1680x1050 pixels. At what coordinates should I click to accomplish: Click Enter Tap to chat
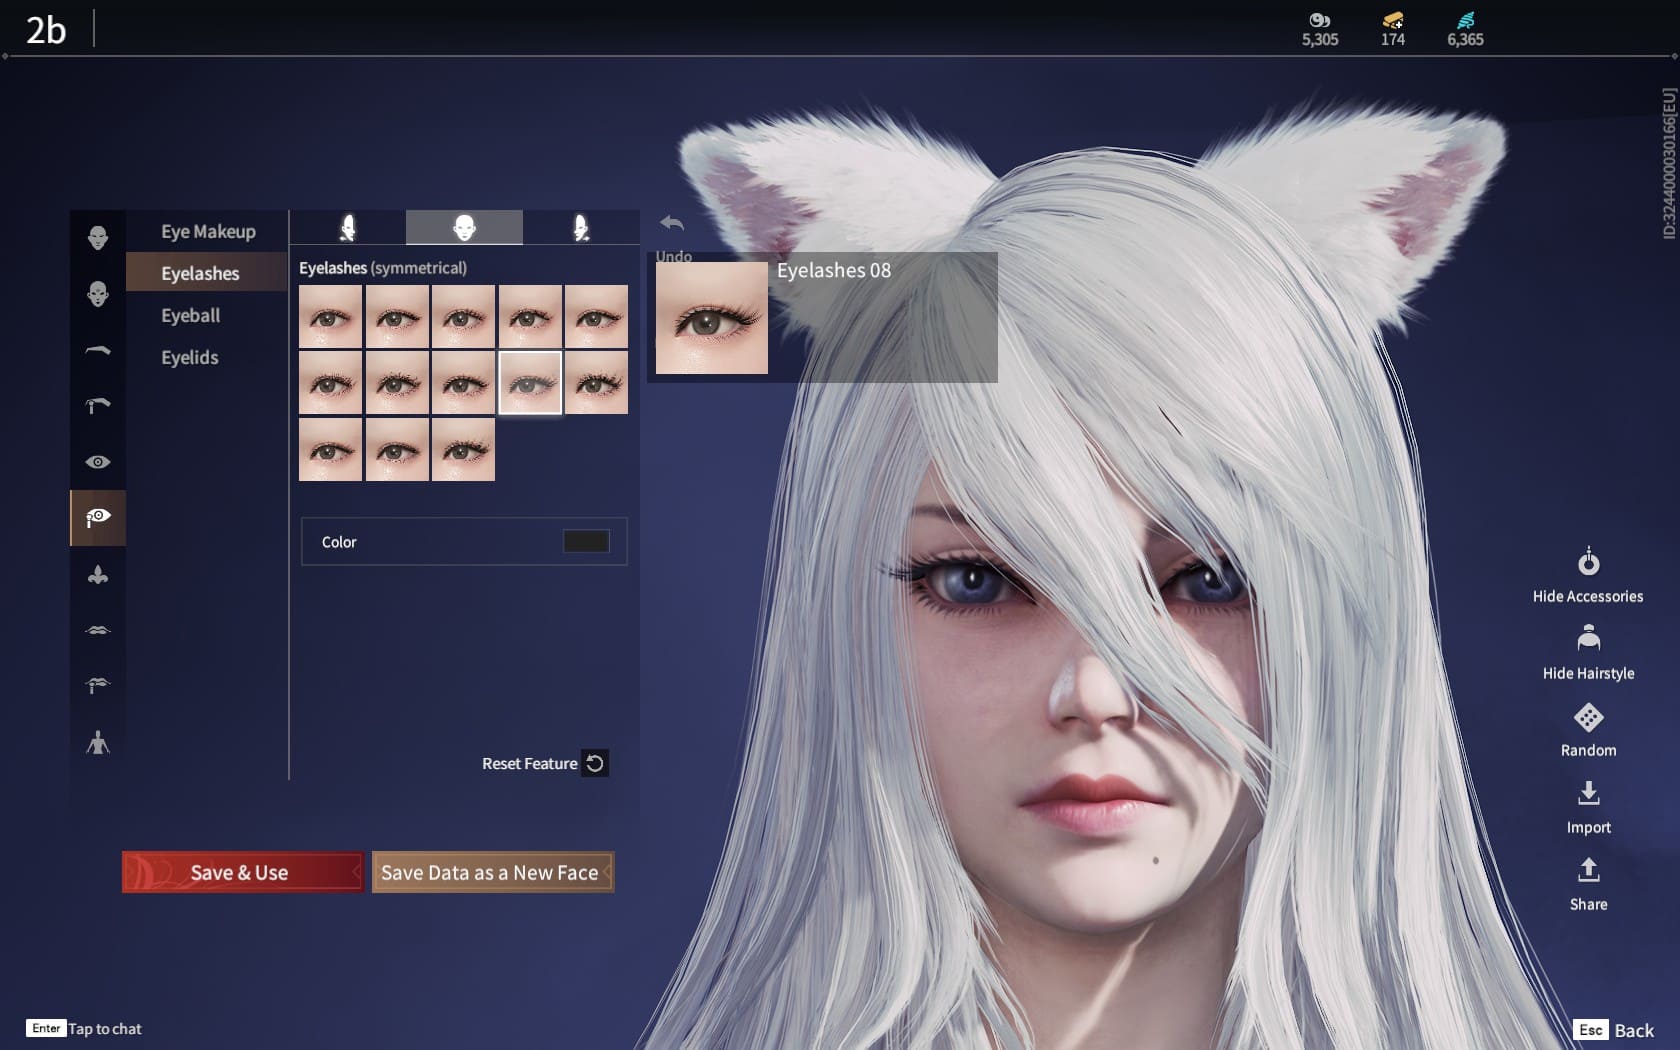tap(85, 1028)
